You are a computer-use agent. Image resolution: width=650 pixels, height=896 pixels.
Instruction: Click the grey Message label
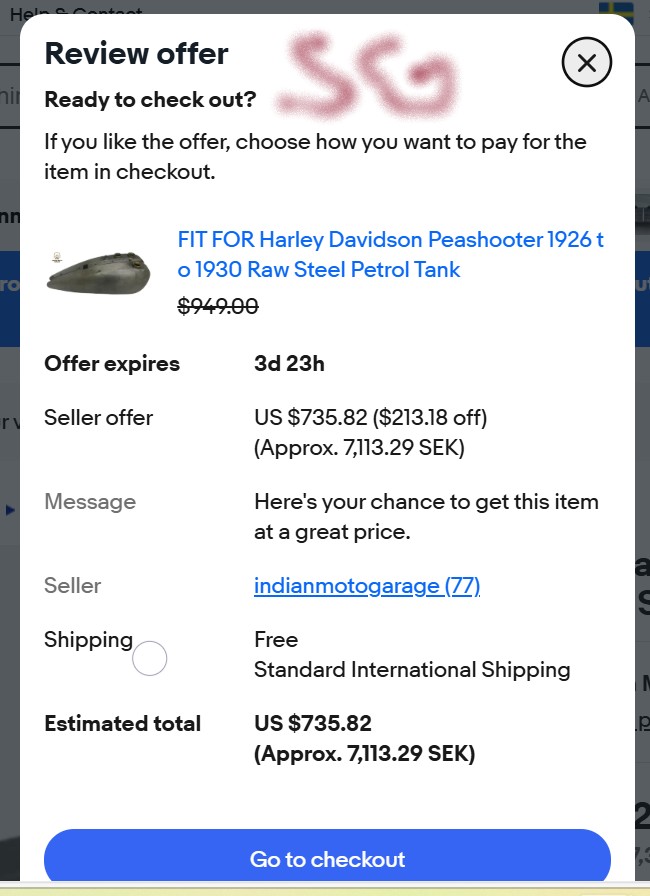[x=90, y=502]
